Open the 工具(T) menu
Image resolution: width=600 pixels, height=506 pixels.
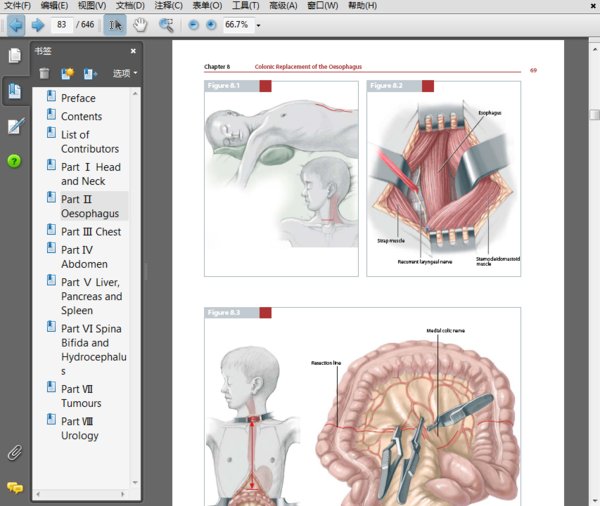pyautogui.click(x=246, y=6)
